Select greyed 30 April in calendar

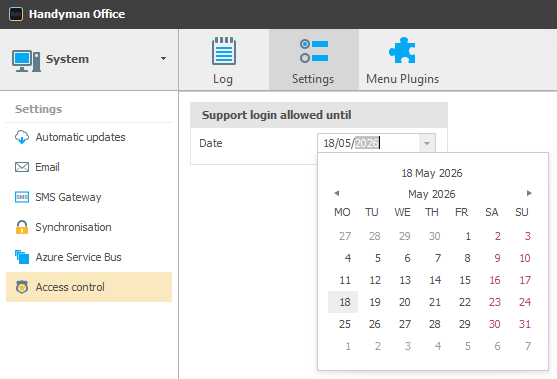[434, 236]
